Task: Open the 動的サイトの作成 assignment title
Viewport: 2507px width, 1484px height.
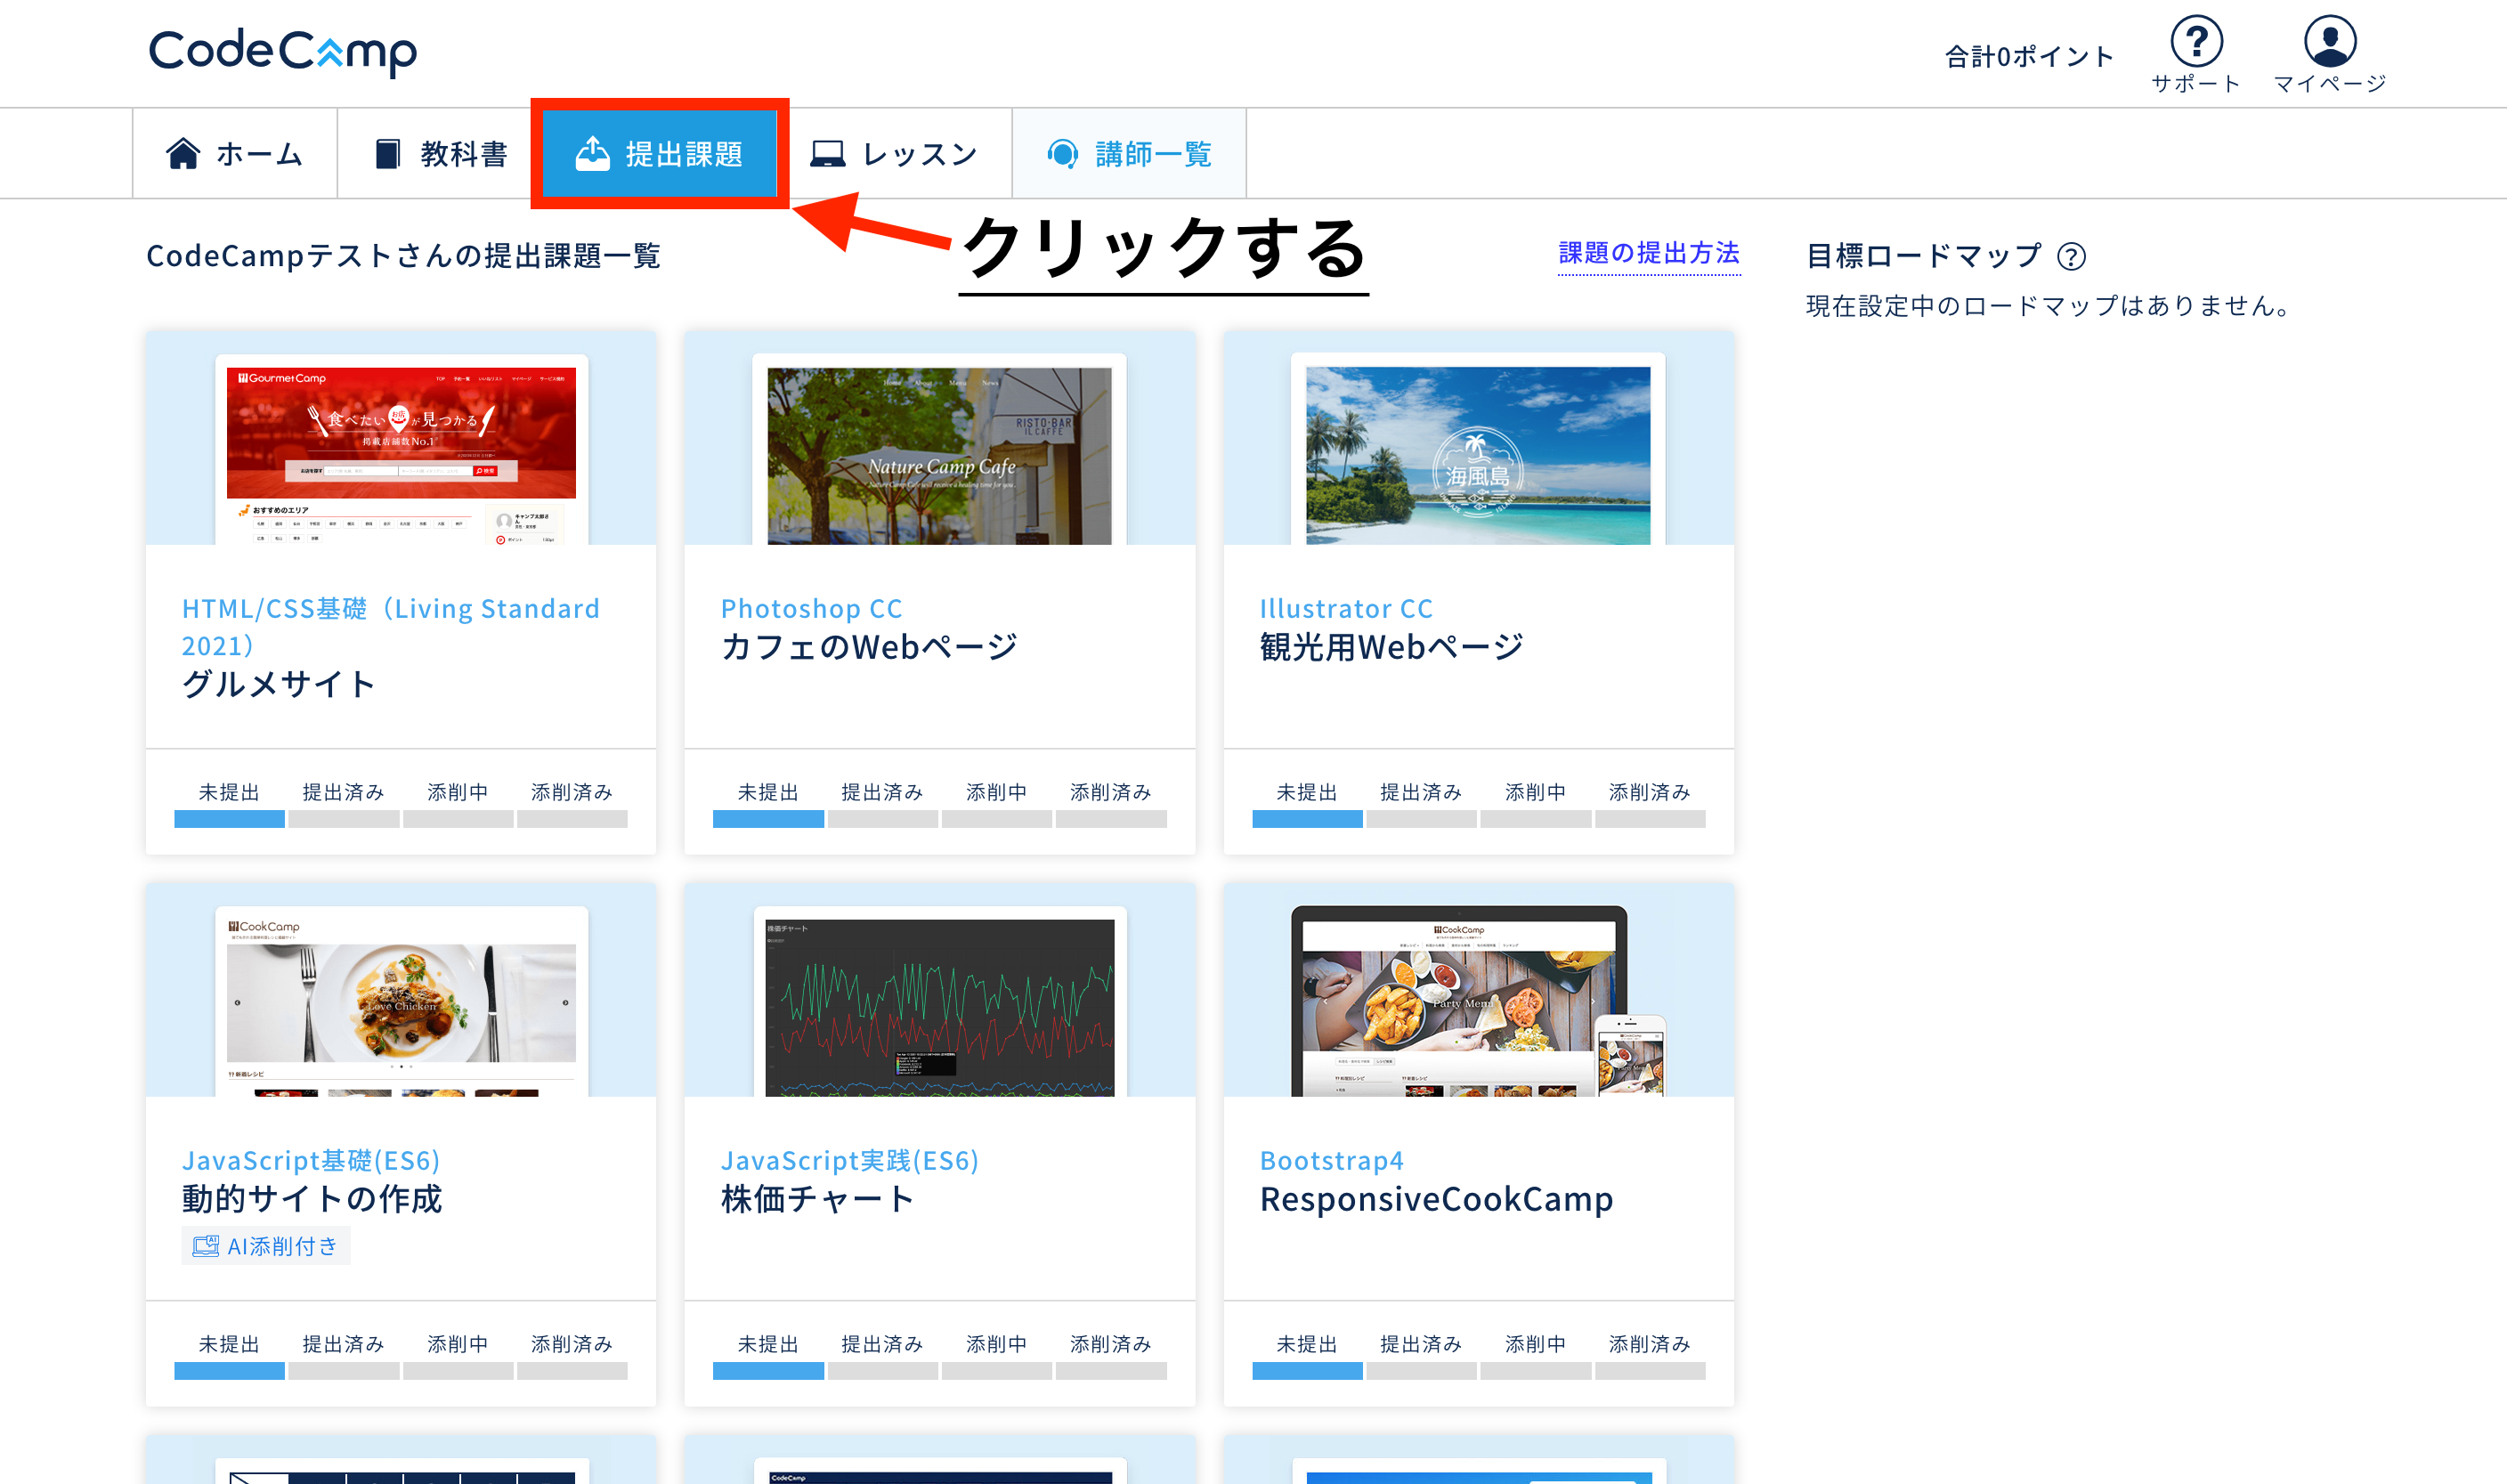Action: pyautogui.click(x=311, y=1198)
